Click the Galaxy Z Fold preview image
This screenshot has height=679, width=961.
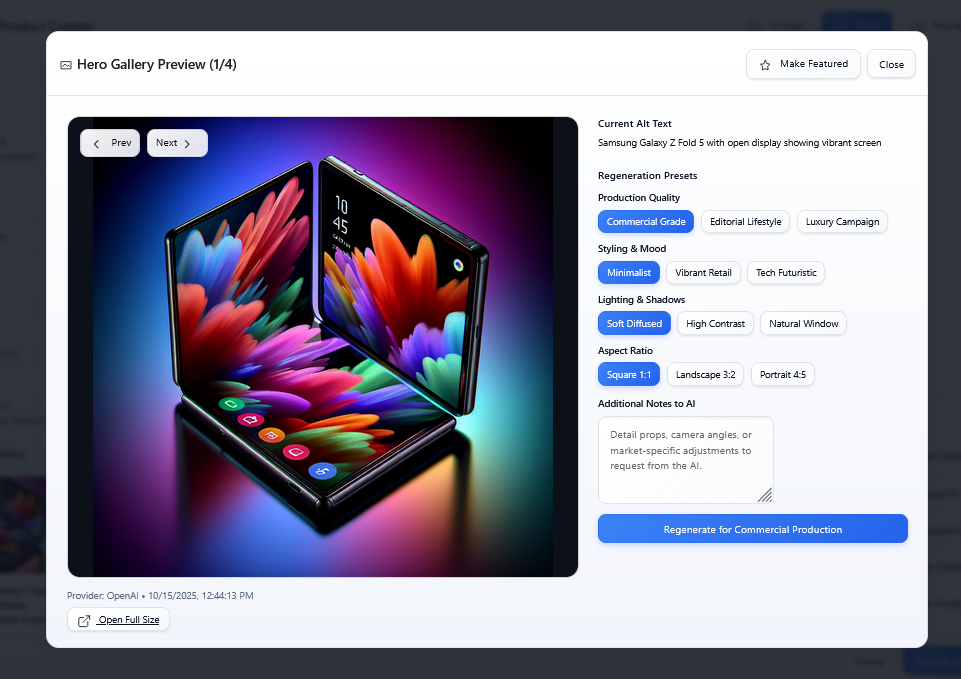pos(323,347)
